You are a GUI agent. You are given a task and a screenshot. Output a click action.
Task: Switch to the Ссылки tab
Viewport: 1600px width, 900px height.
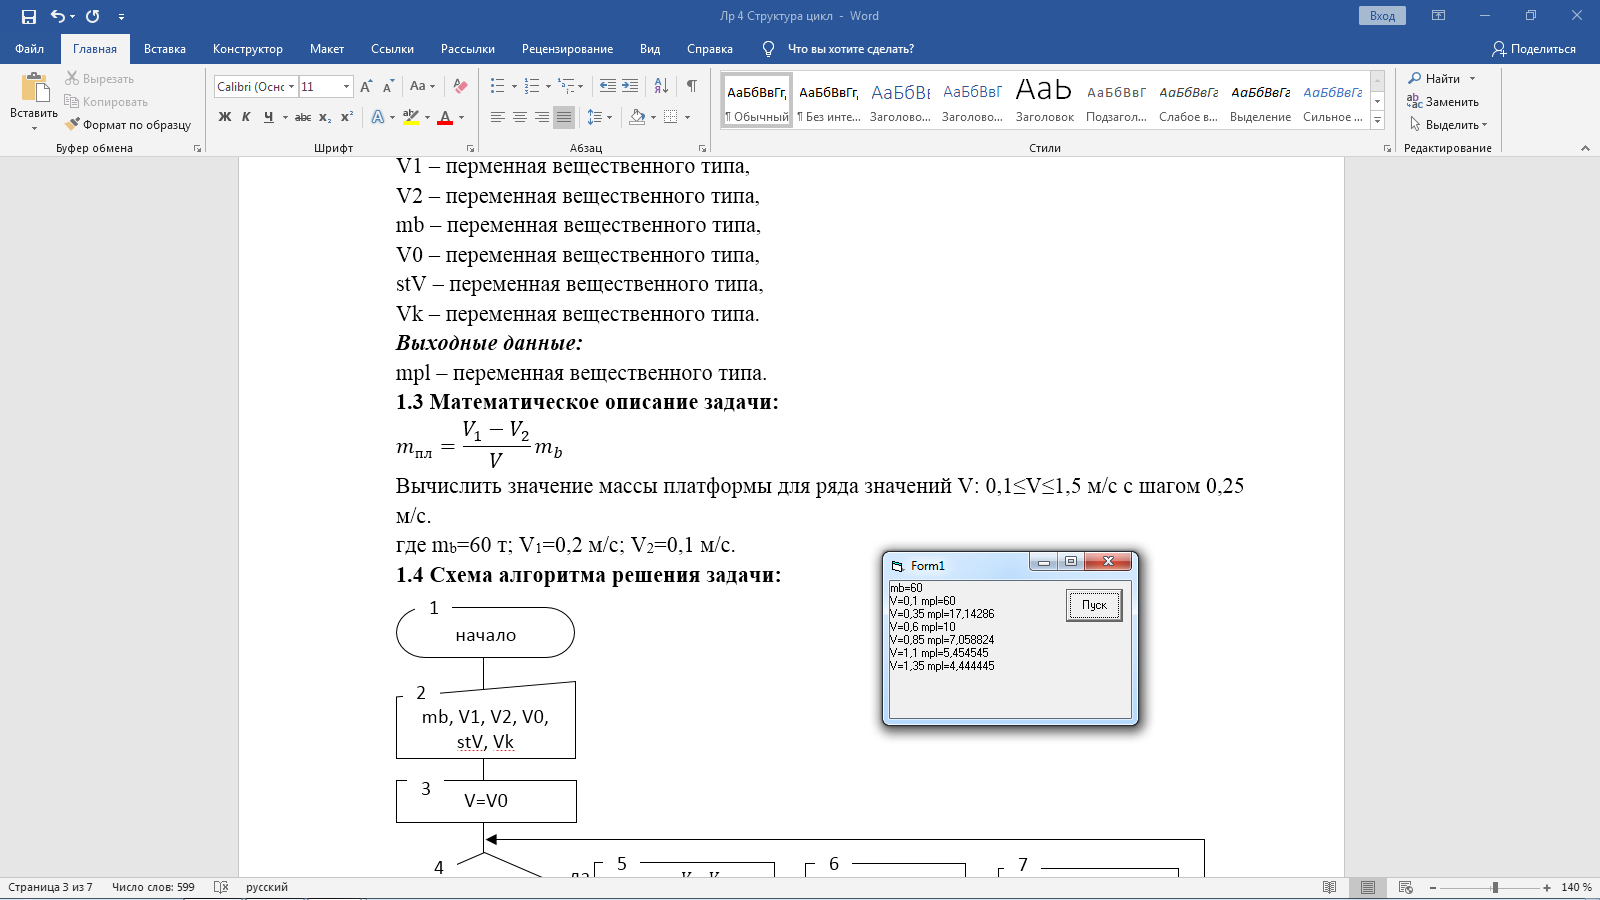pyautogui.click(x=392, y=49)
